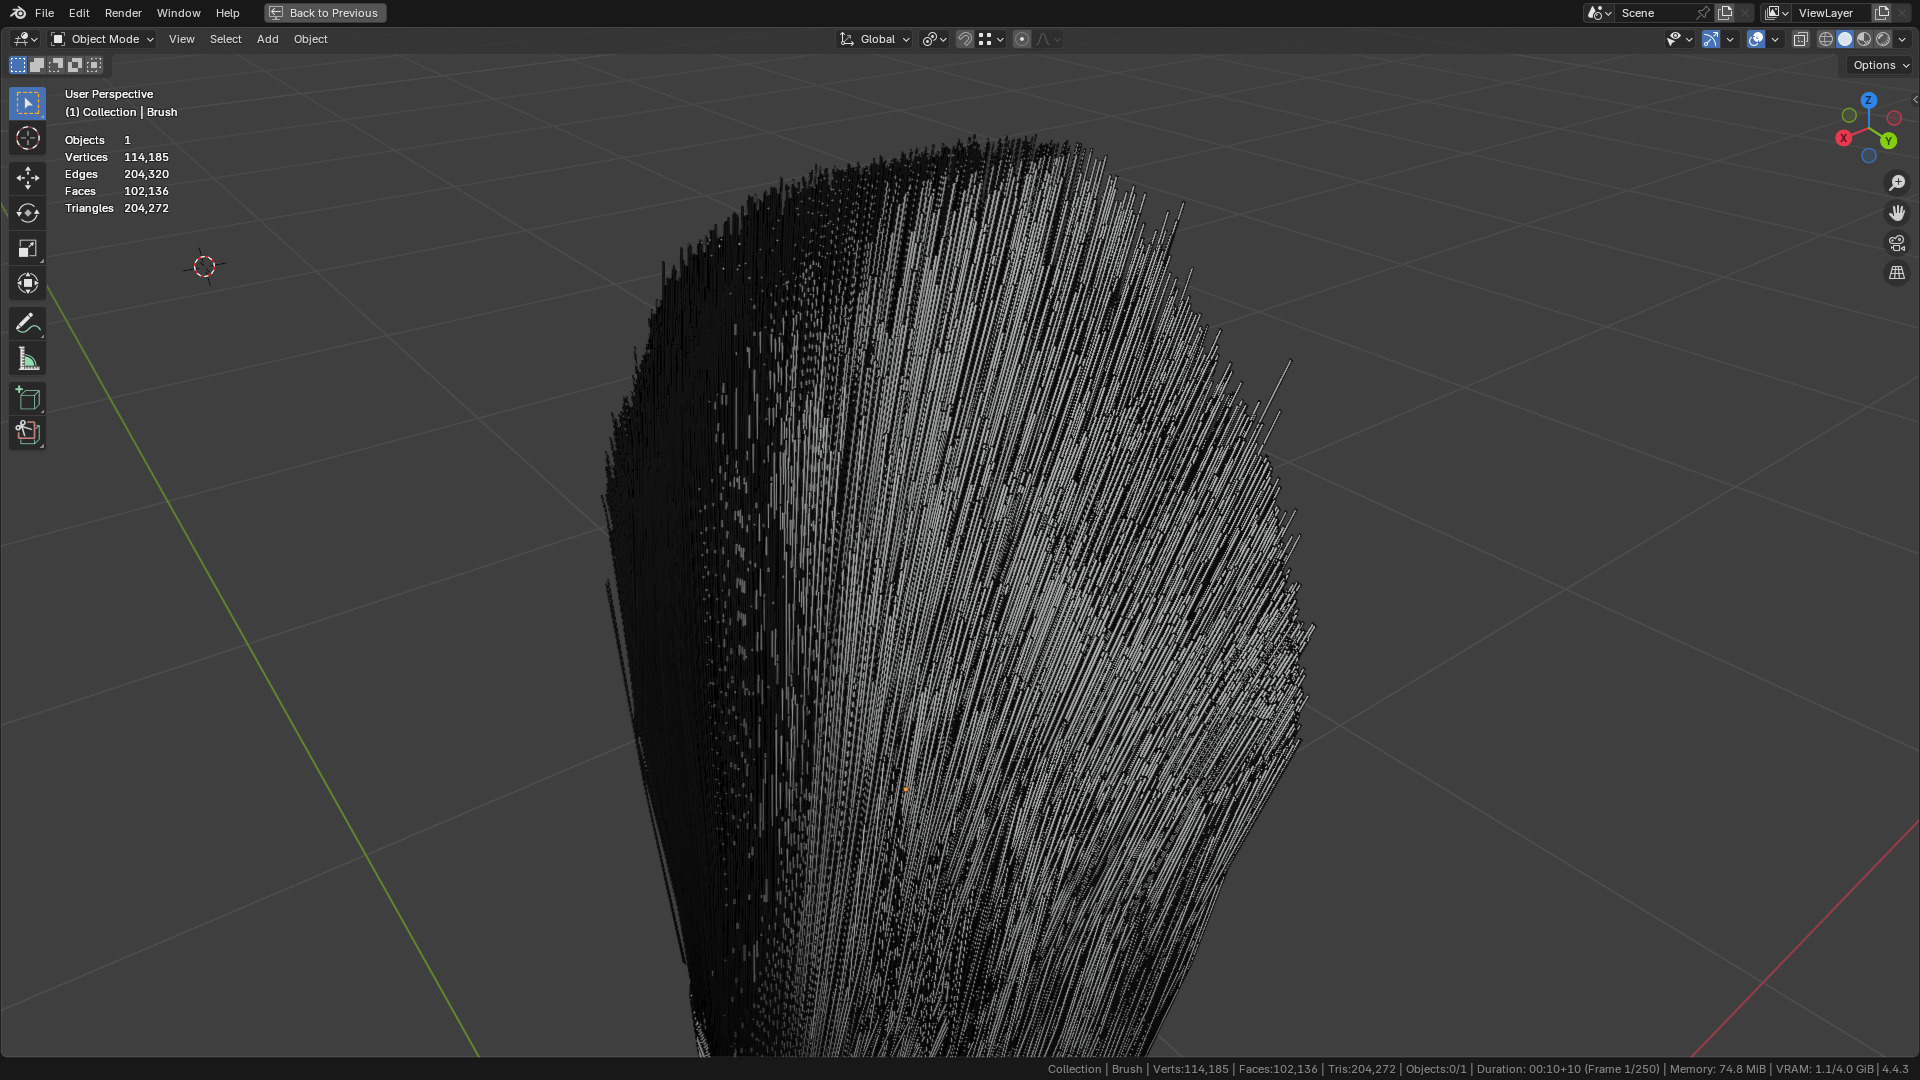Image resolution: width=1920 pixels, height=1080 pixels.
Task: Pick the Measure tool
Action: pyautogui.click(x=27, y=358)
